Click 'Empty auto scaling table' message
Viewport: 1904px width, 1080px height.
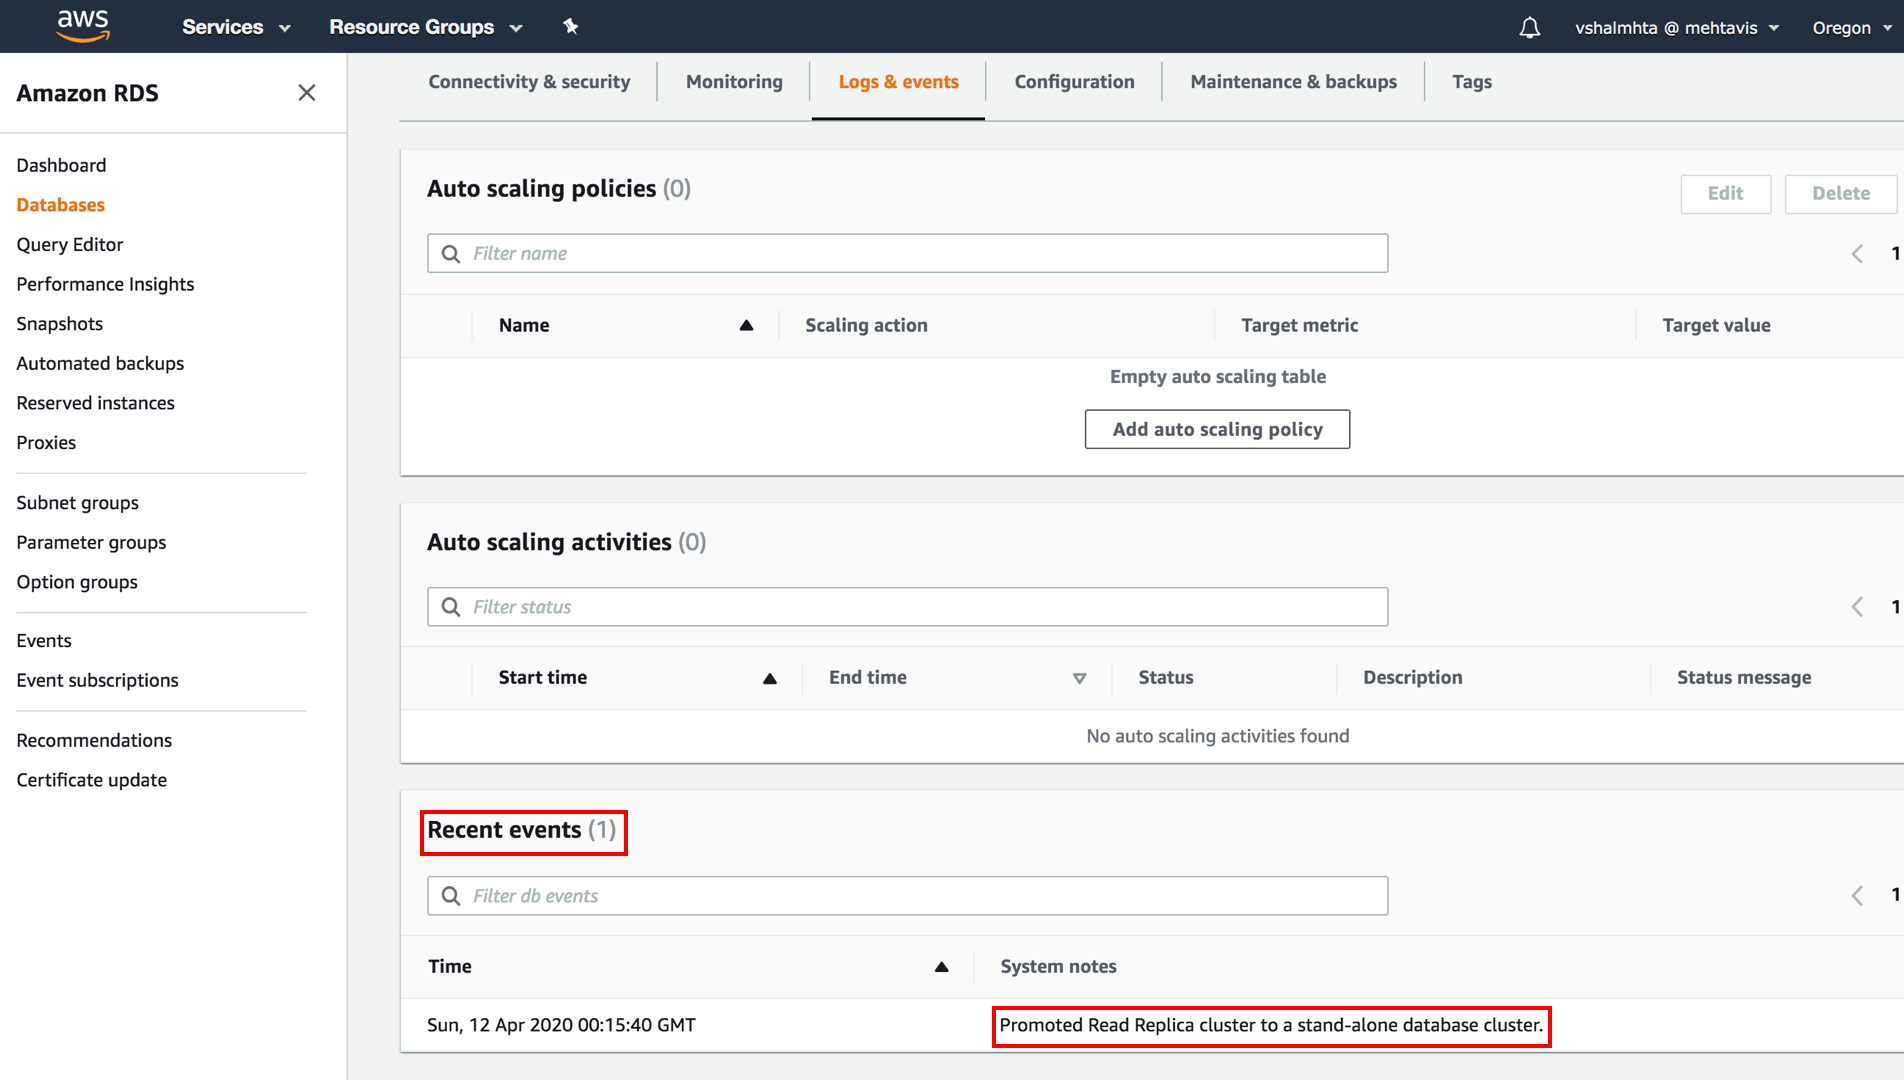[x=1217, y=377]
